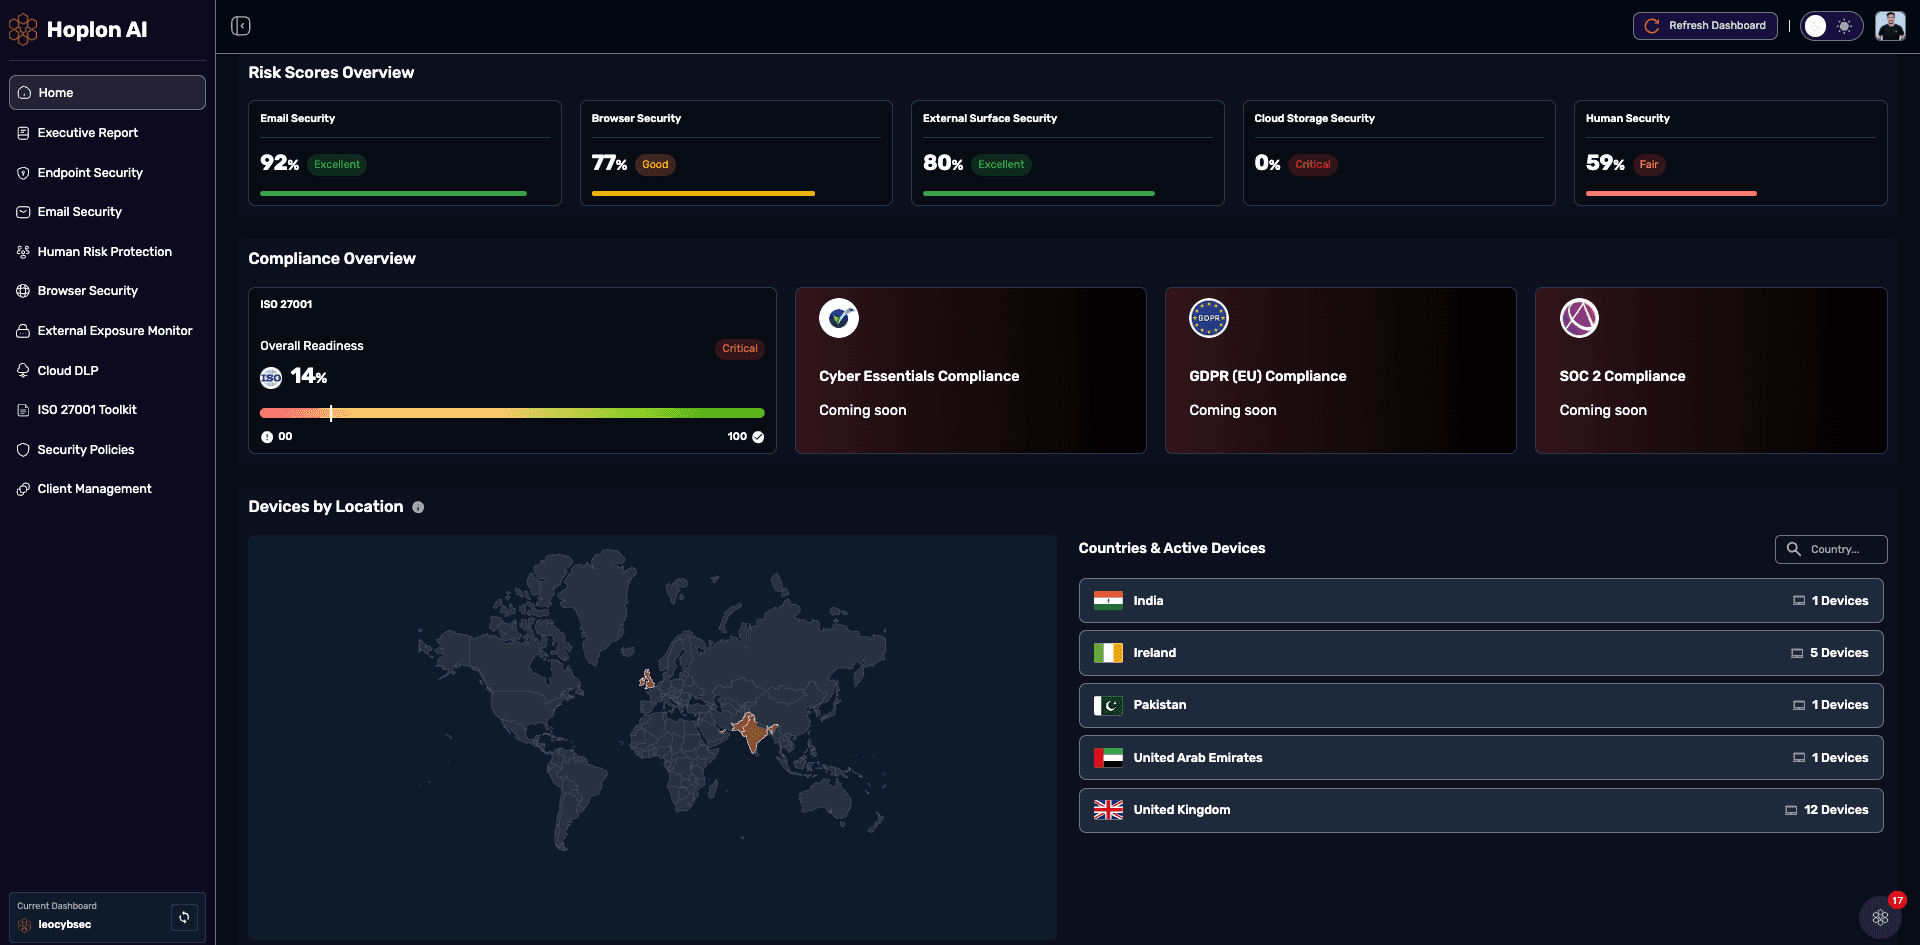The image size is (1920, 945).
Task: Toggle the light/dark theme switch
Action: [x=1830, y=26]
